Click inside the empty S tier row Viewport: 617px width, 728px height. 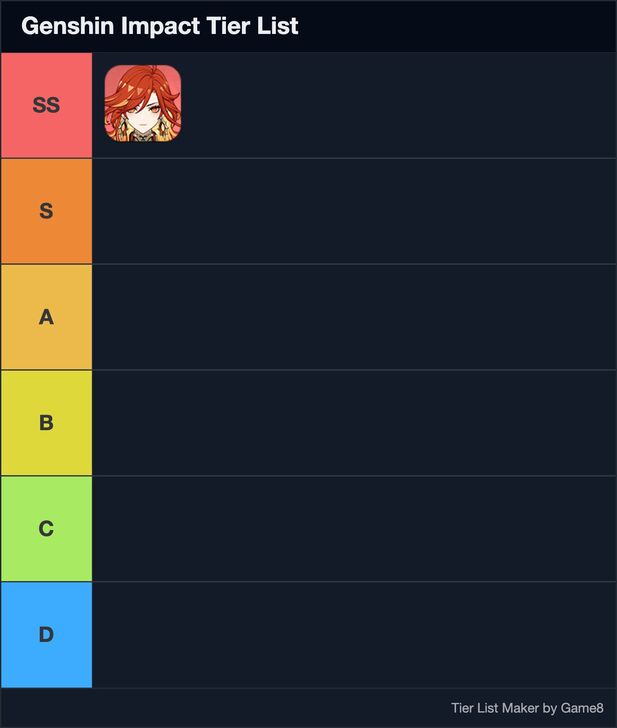[x=354, y=211]
